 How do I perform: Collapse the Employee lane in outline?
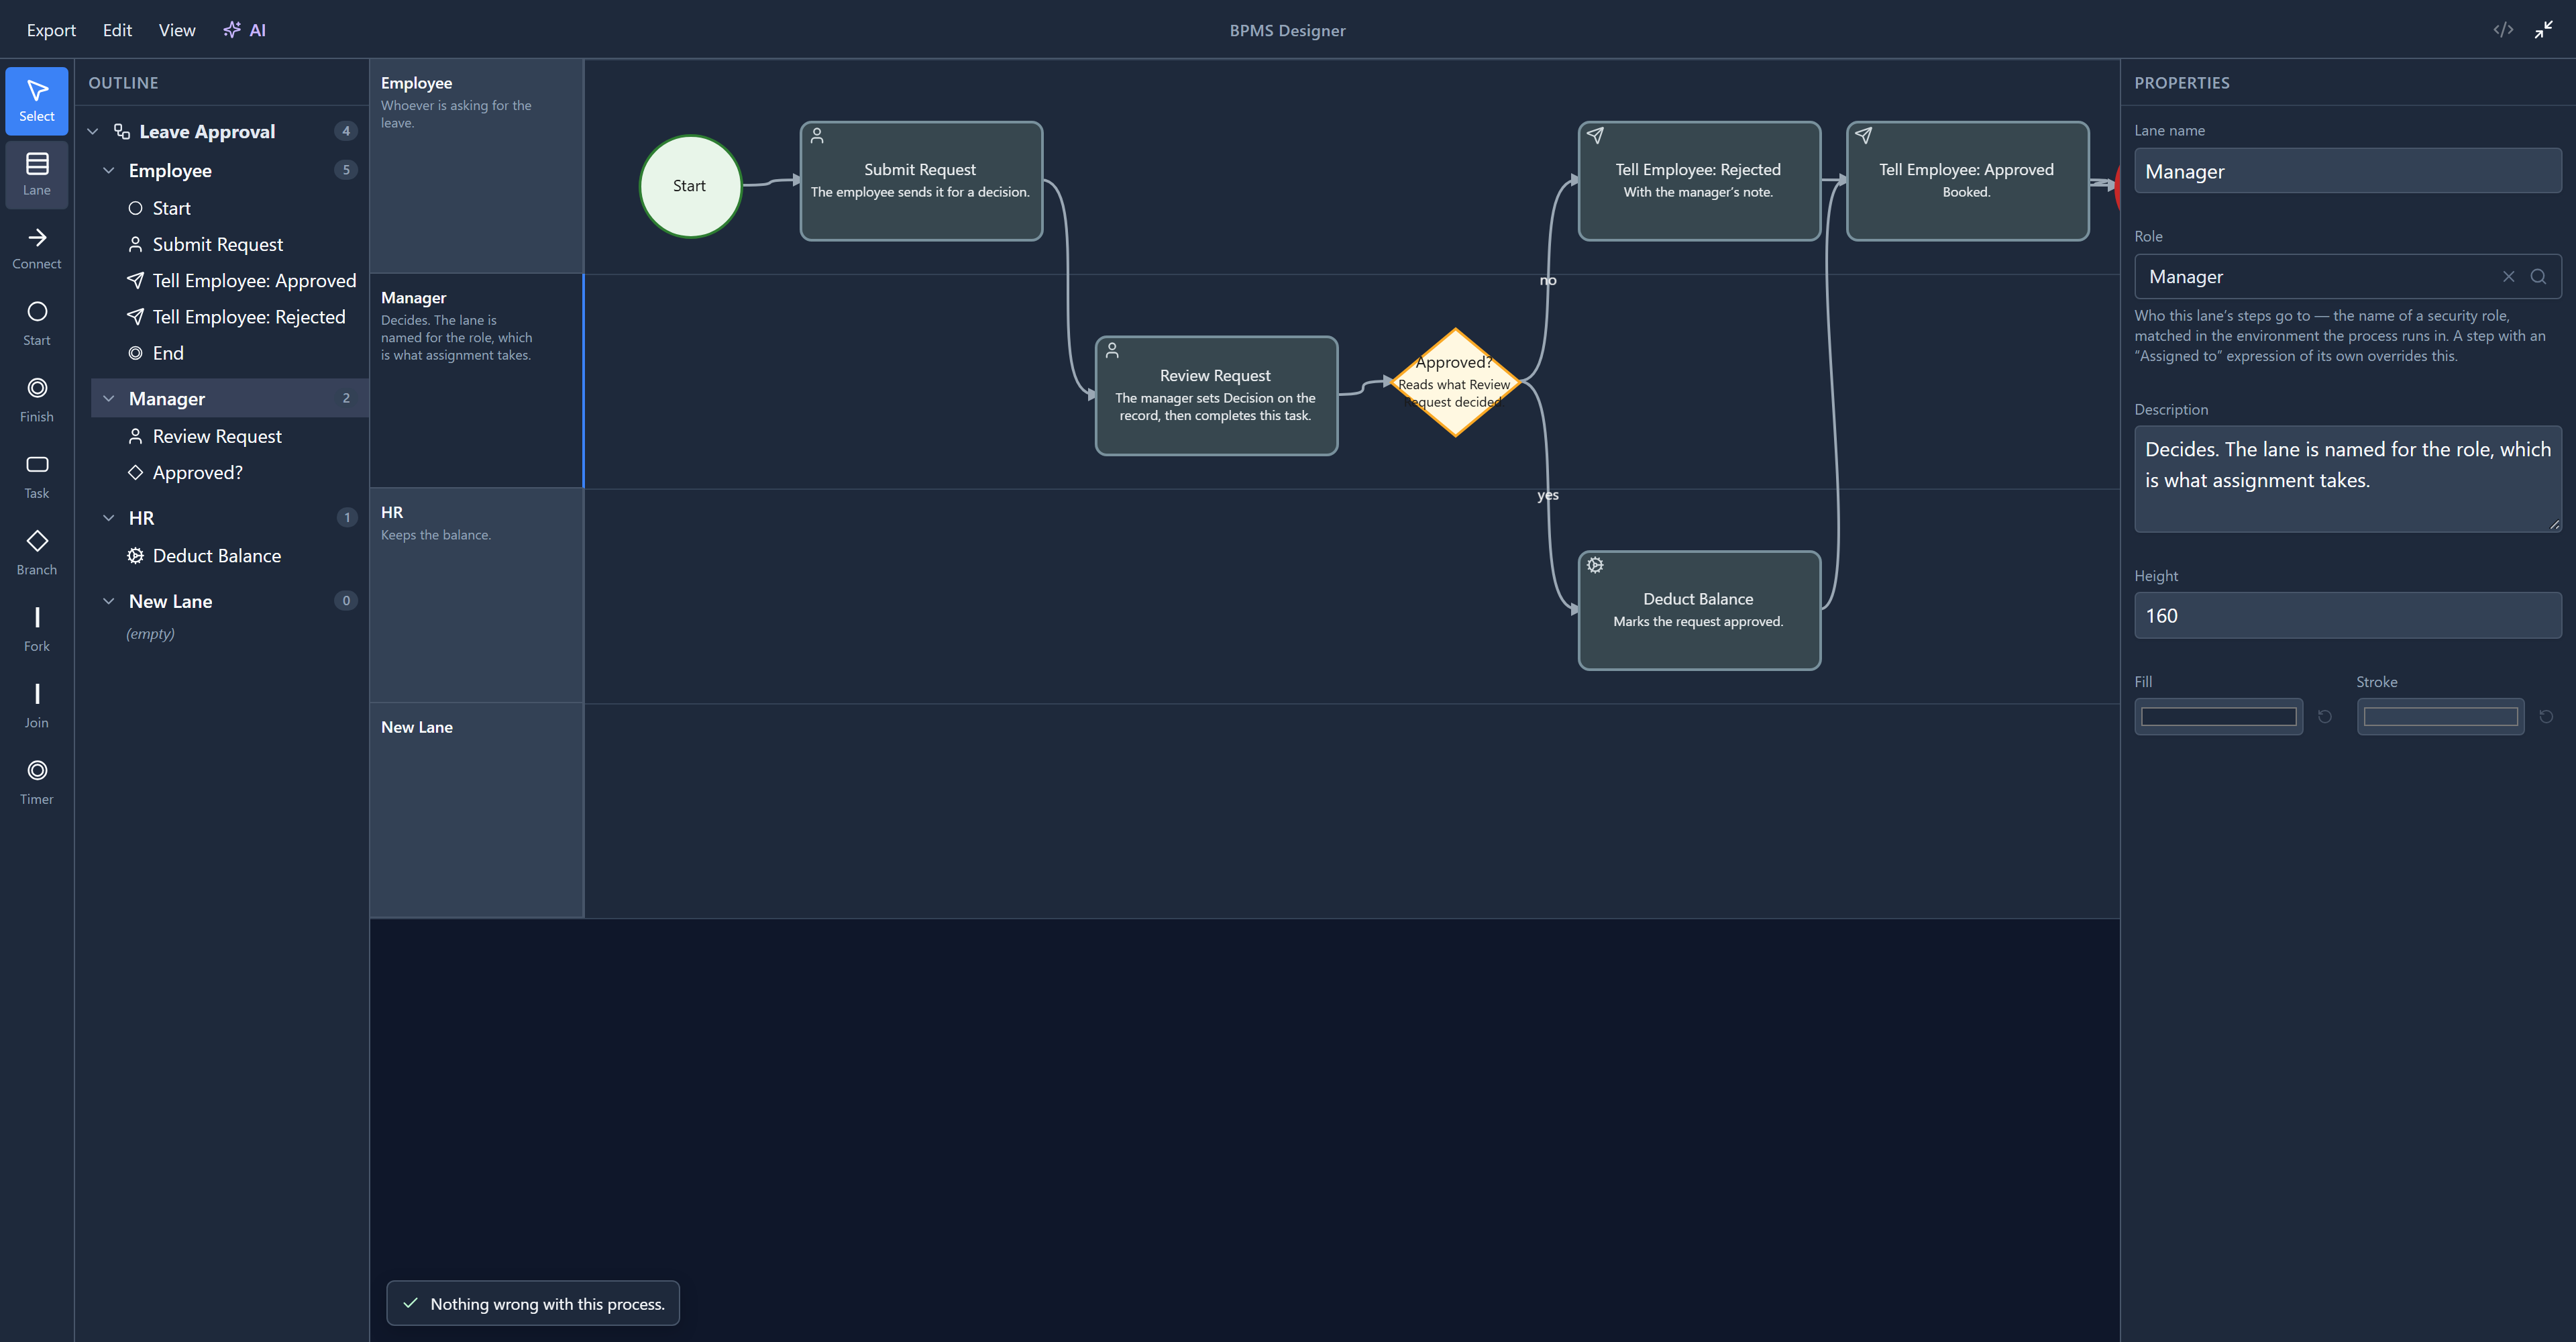109,171
